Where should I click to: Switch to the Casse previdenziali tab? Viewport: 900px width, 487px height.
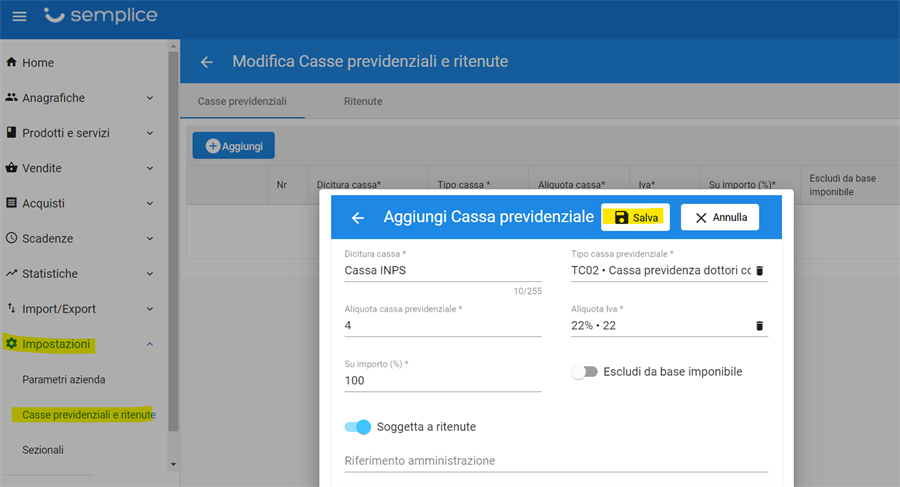pyautogui.click(x=242, y=101)
